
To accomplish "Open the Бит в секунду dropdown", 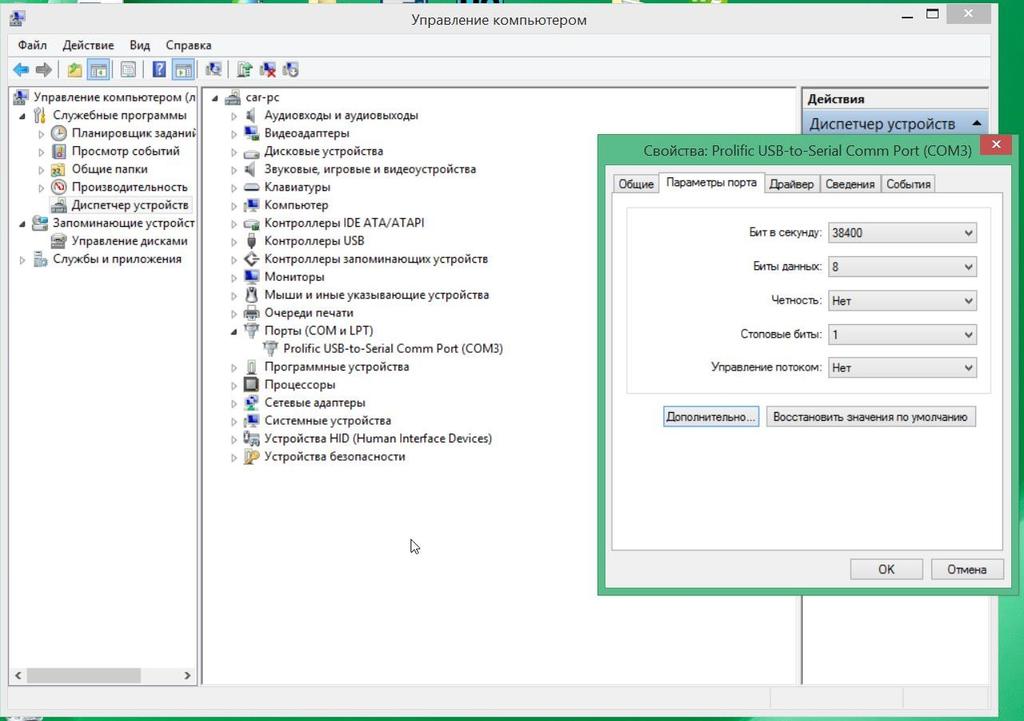I will coord(902,233).
